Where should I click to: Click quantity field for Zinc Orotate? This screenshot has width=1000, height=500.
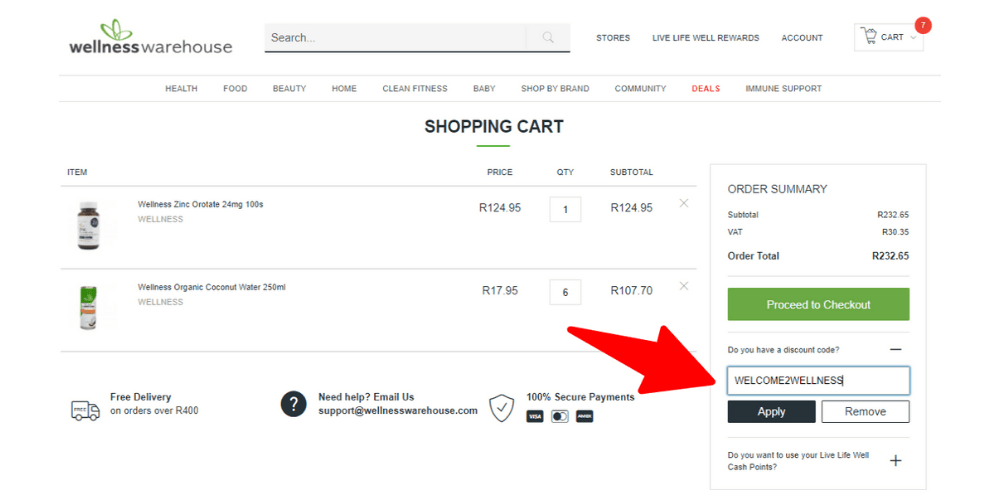pos(565,209)
